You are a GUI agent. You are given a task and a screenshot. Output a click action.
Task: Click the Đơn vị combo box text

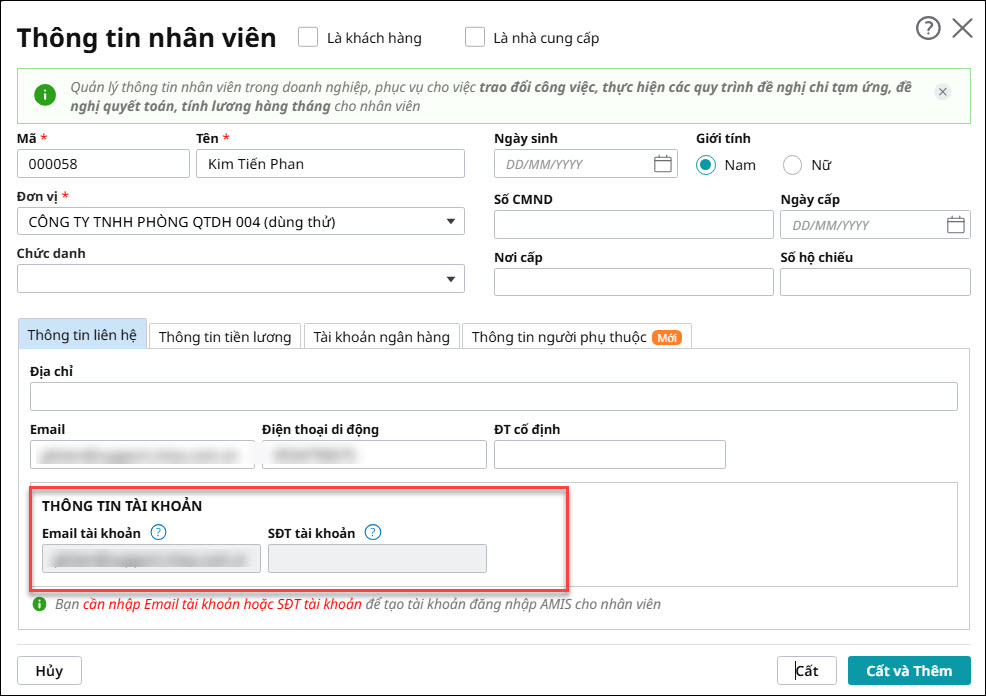tap(182, 222)
